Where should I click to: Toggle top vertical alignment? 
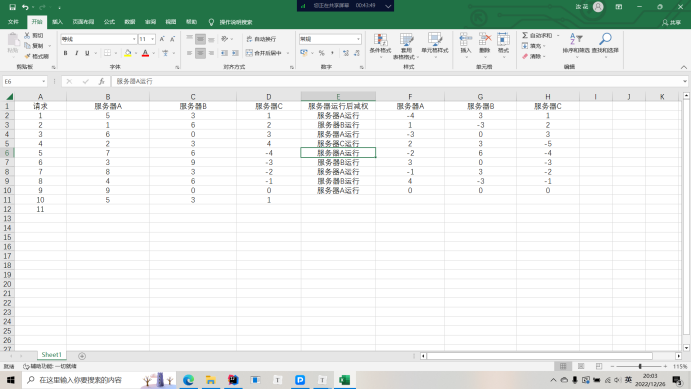(x=189, y=39)
